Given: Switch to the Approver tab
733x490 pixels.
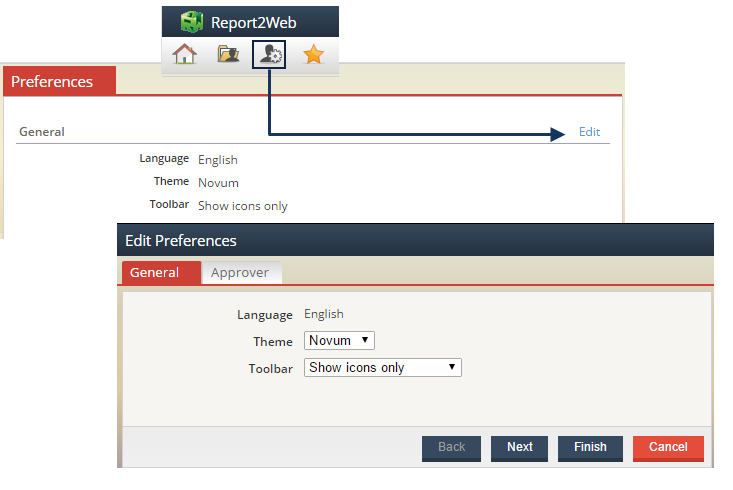Looking at the screenshot, I should [x=240, y=272].
